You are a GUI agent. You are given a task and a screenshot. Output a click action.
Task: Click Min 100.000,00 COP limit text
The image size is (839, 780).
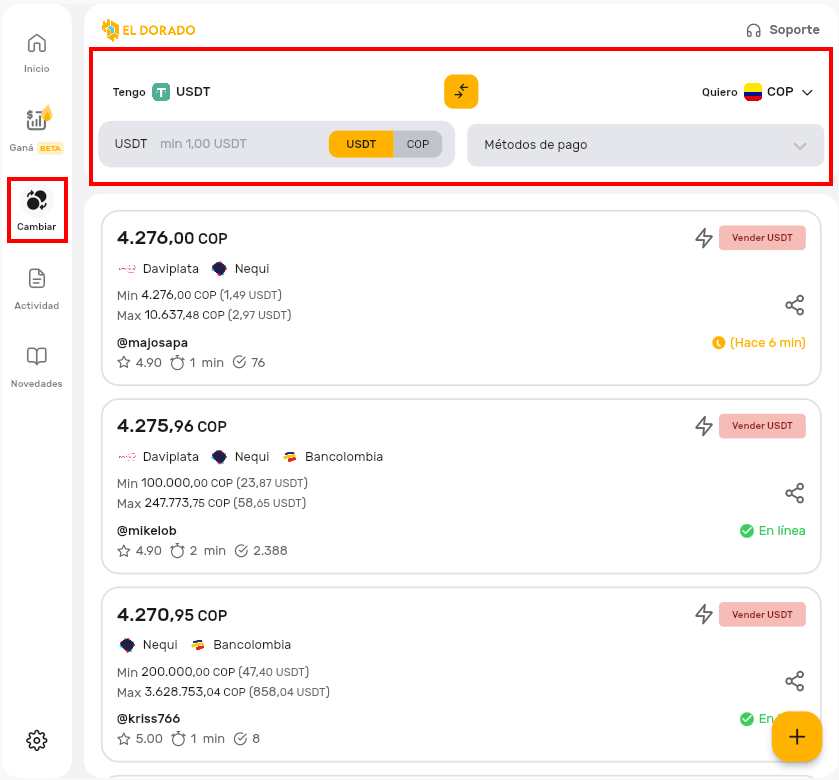(x=212, y=483)
